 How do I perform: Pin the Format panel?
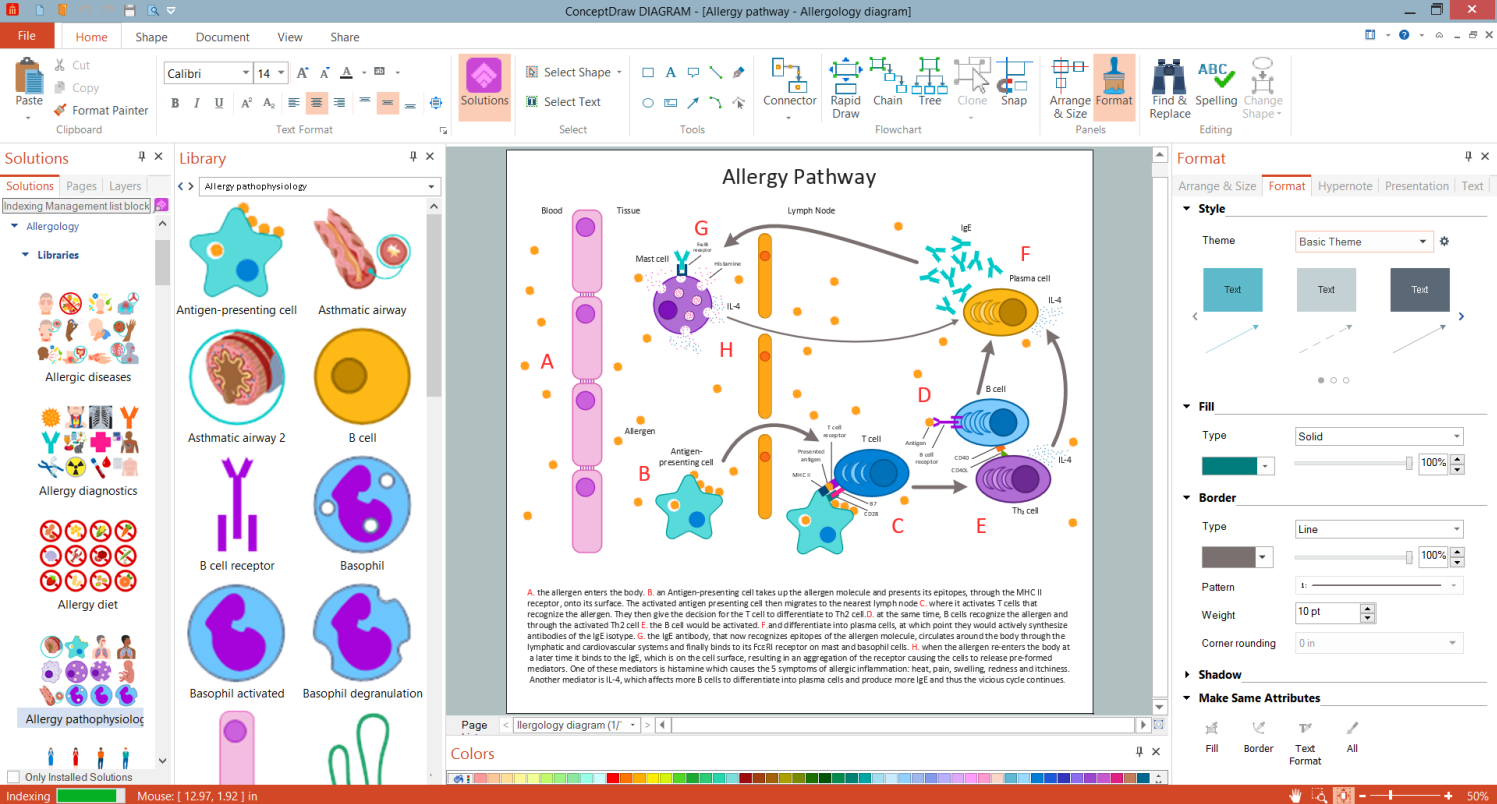[x=1469, y=157]
